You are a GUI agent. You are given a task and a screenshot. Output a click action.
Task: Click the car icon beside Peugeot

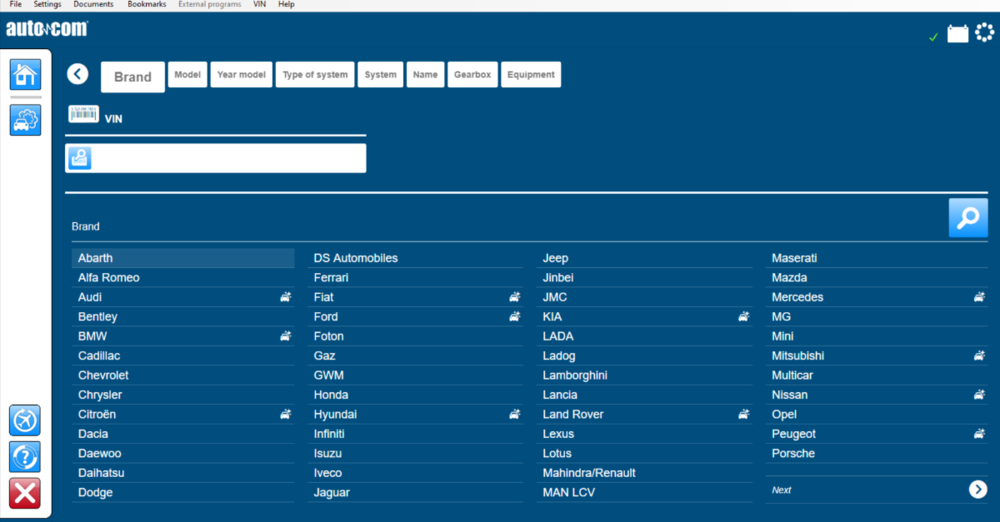click(979, 434)
